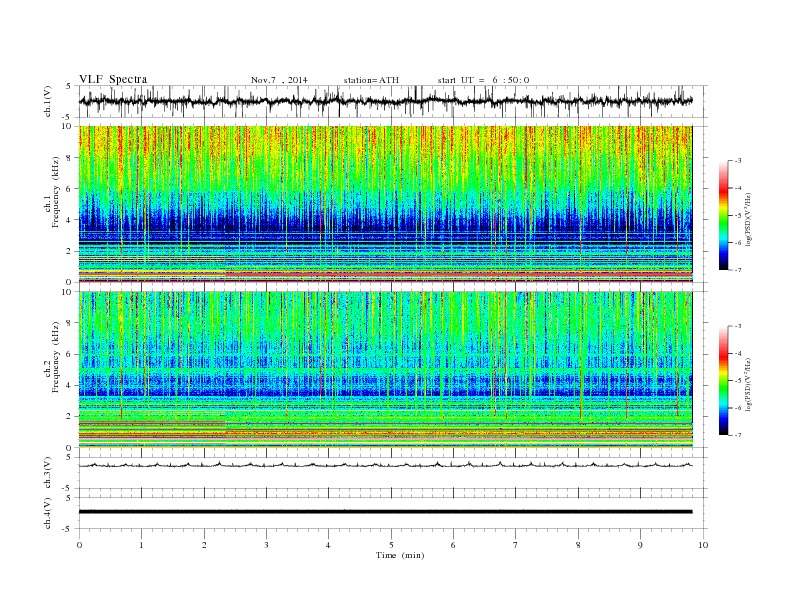Click the "ch.4(V)" axis label
Screen dimensions: 792x612
(48, 513)
